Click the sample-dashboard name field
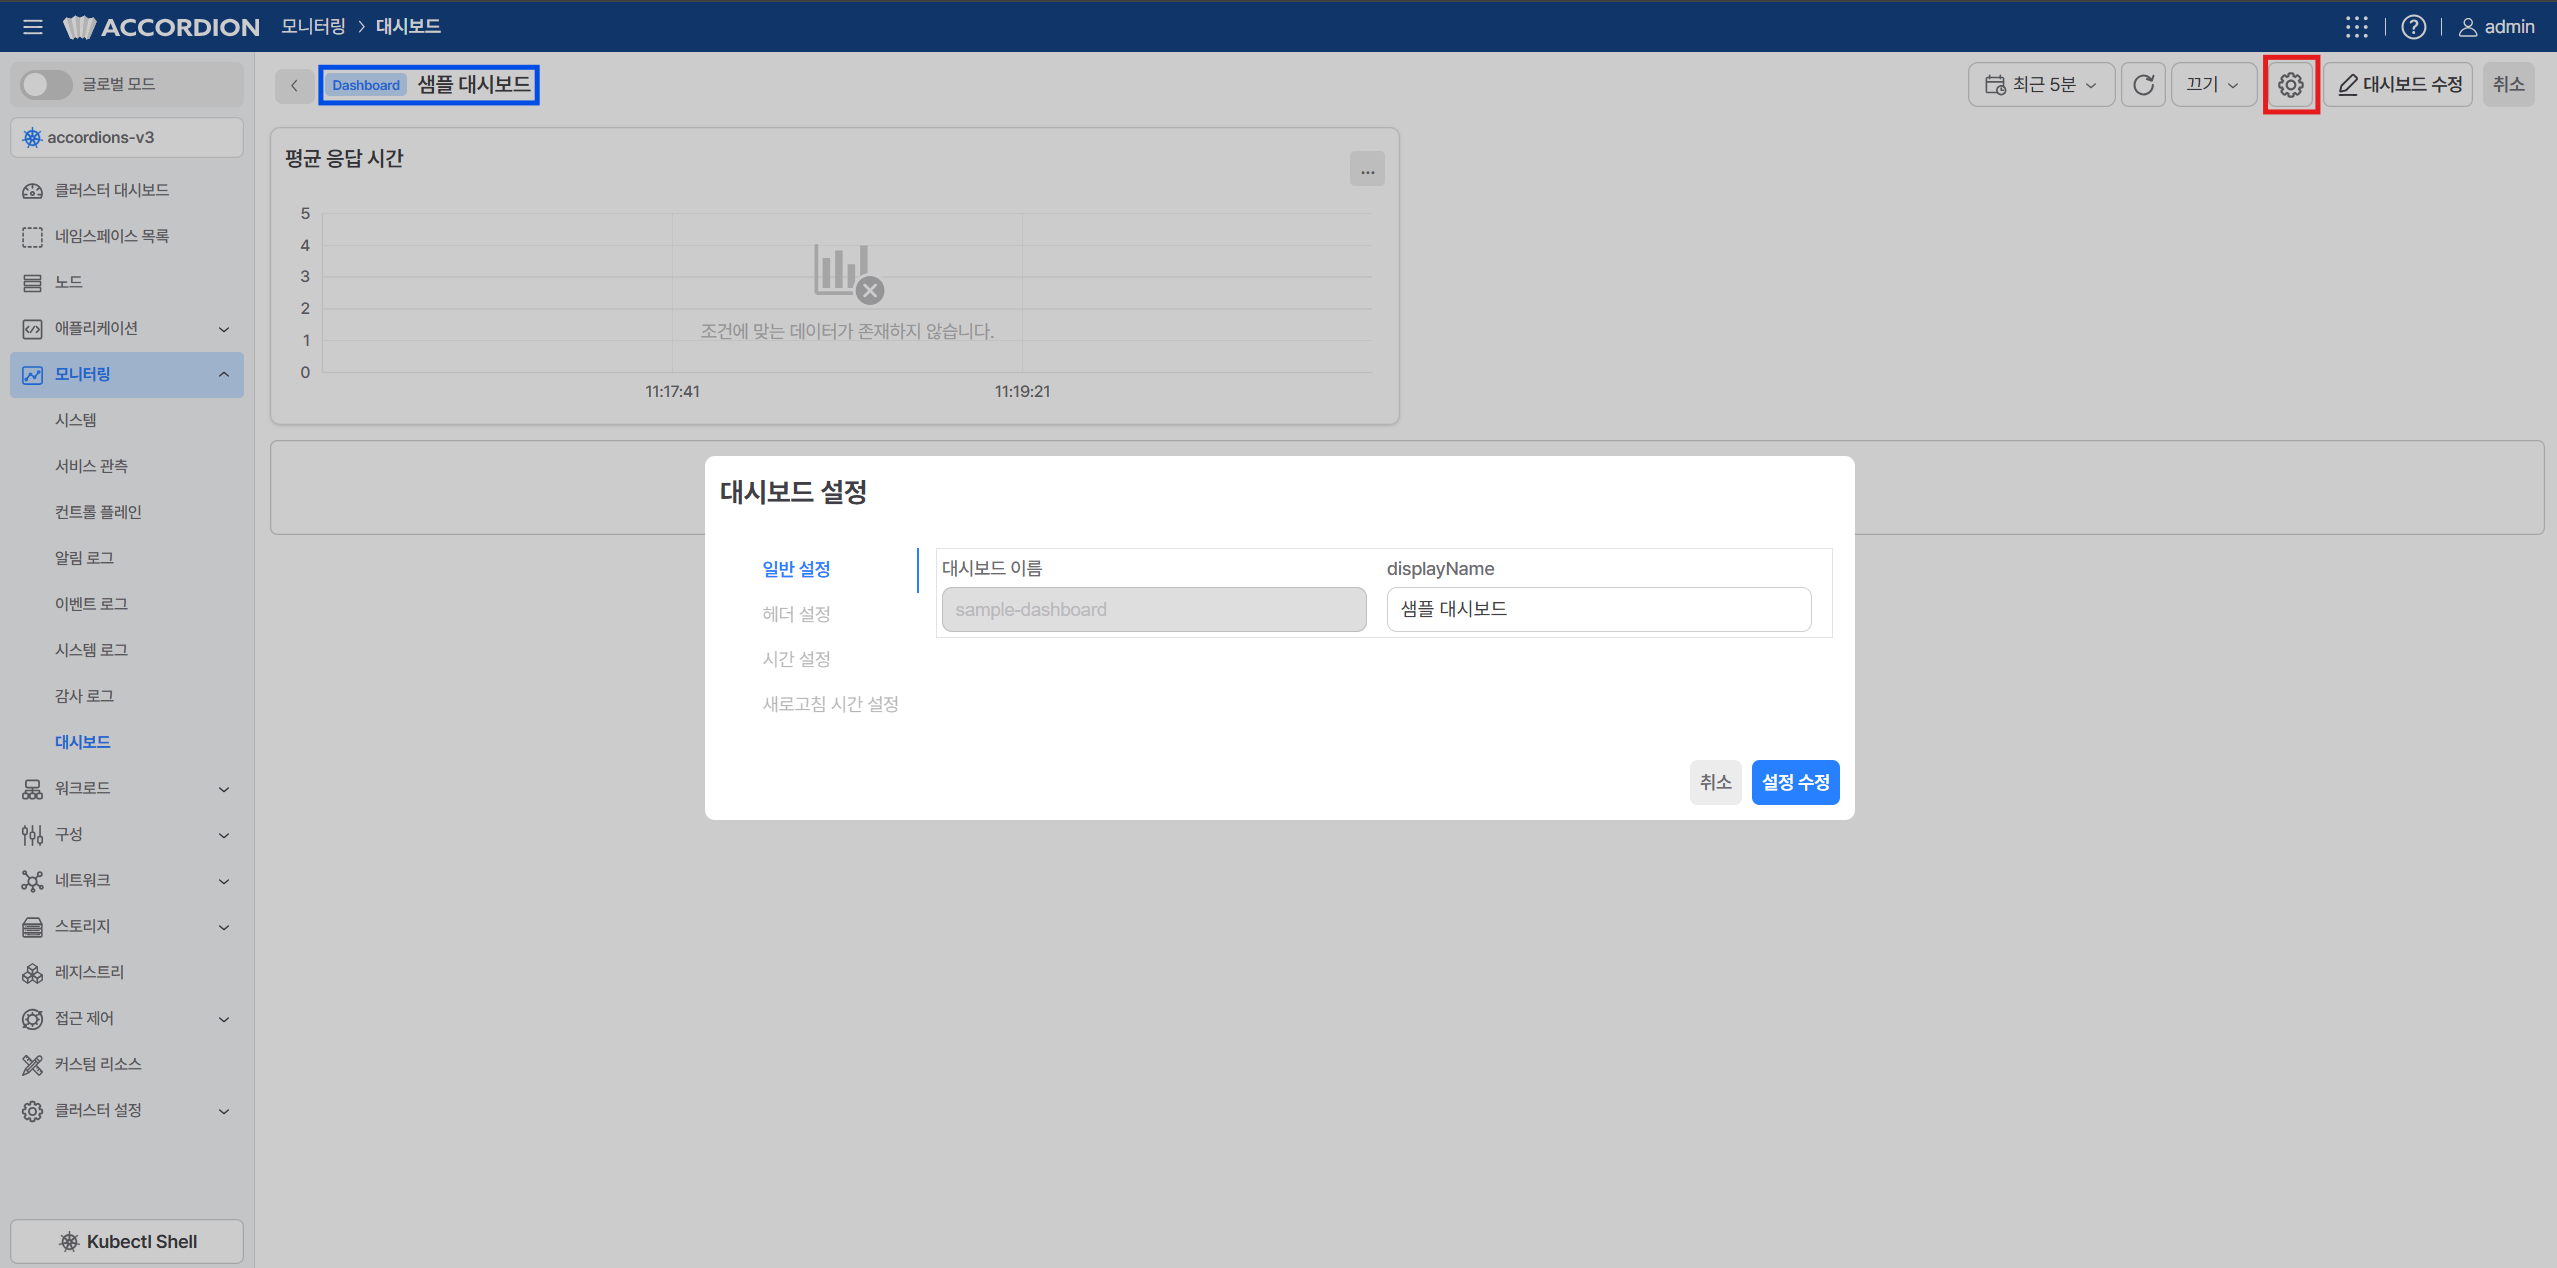2557x1268 pixels. coord(1153,609)
